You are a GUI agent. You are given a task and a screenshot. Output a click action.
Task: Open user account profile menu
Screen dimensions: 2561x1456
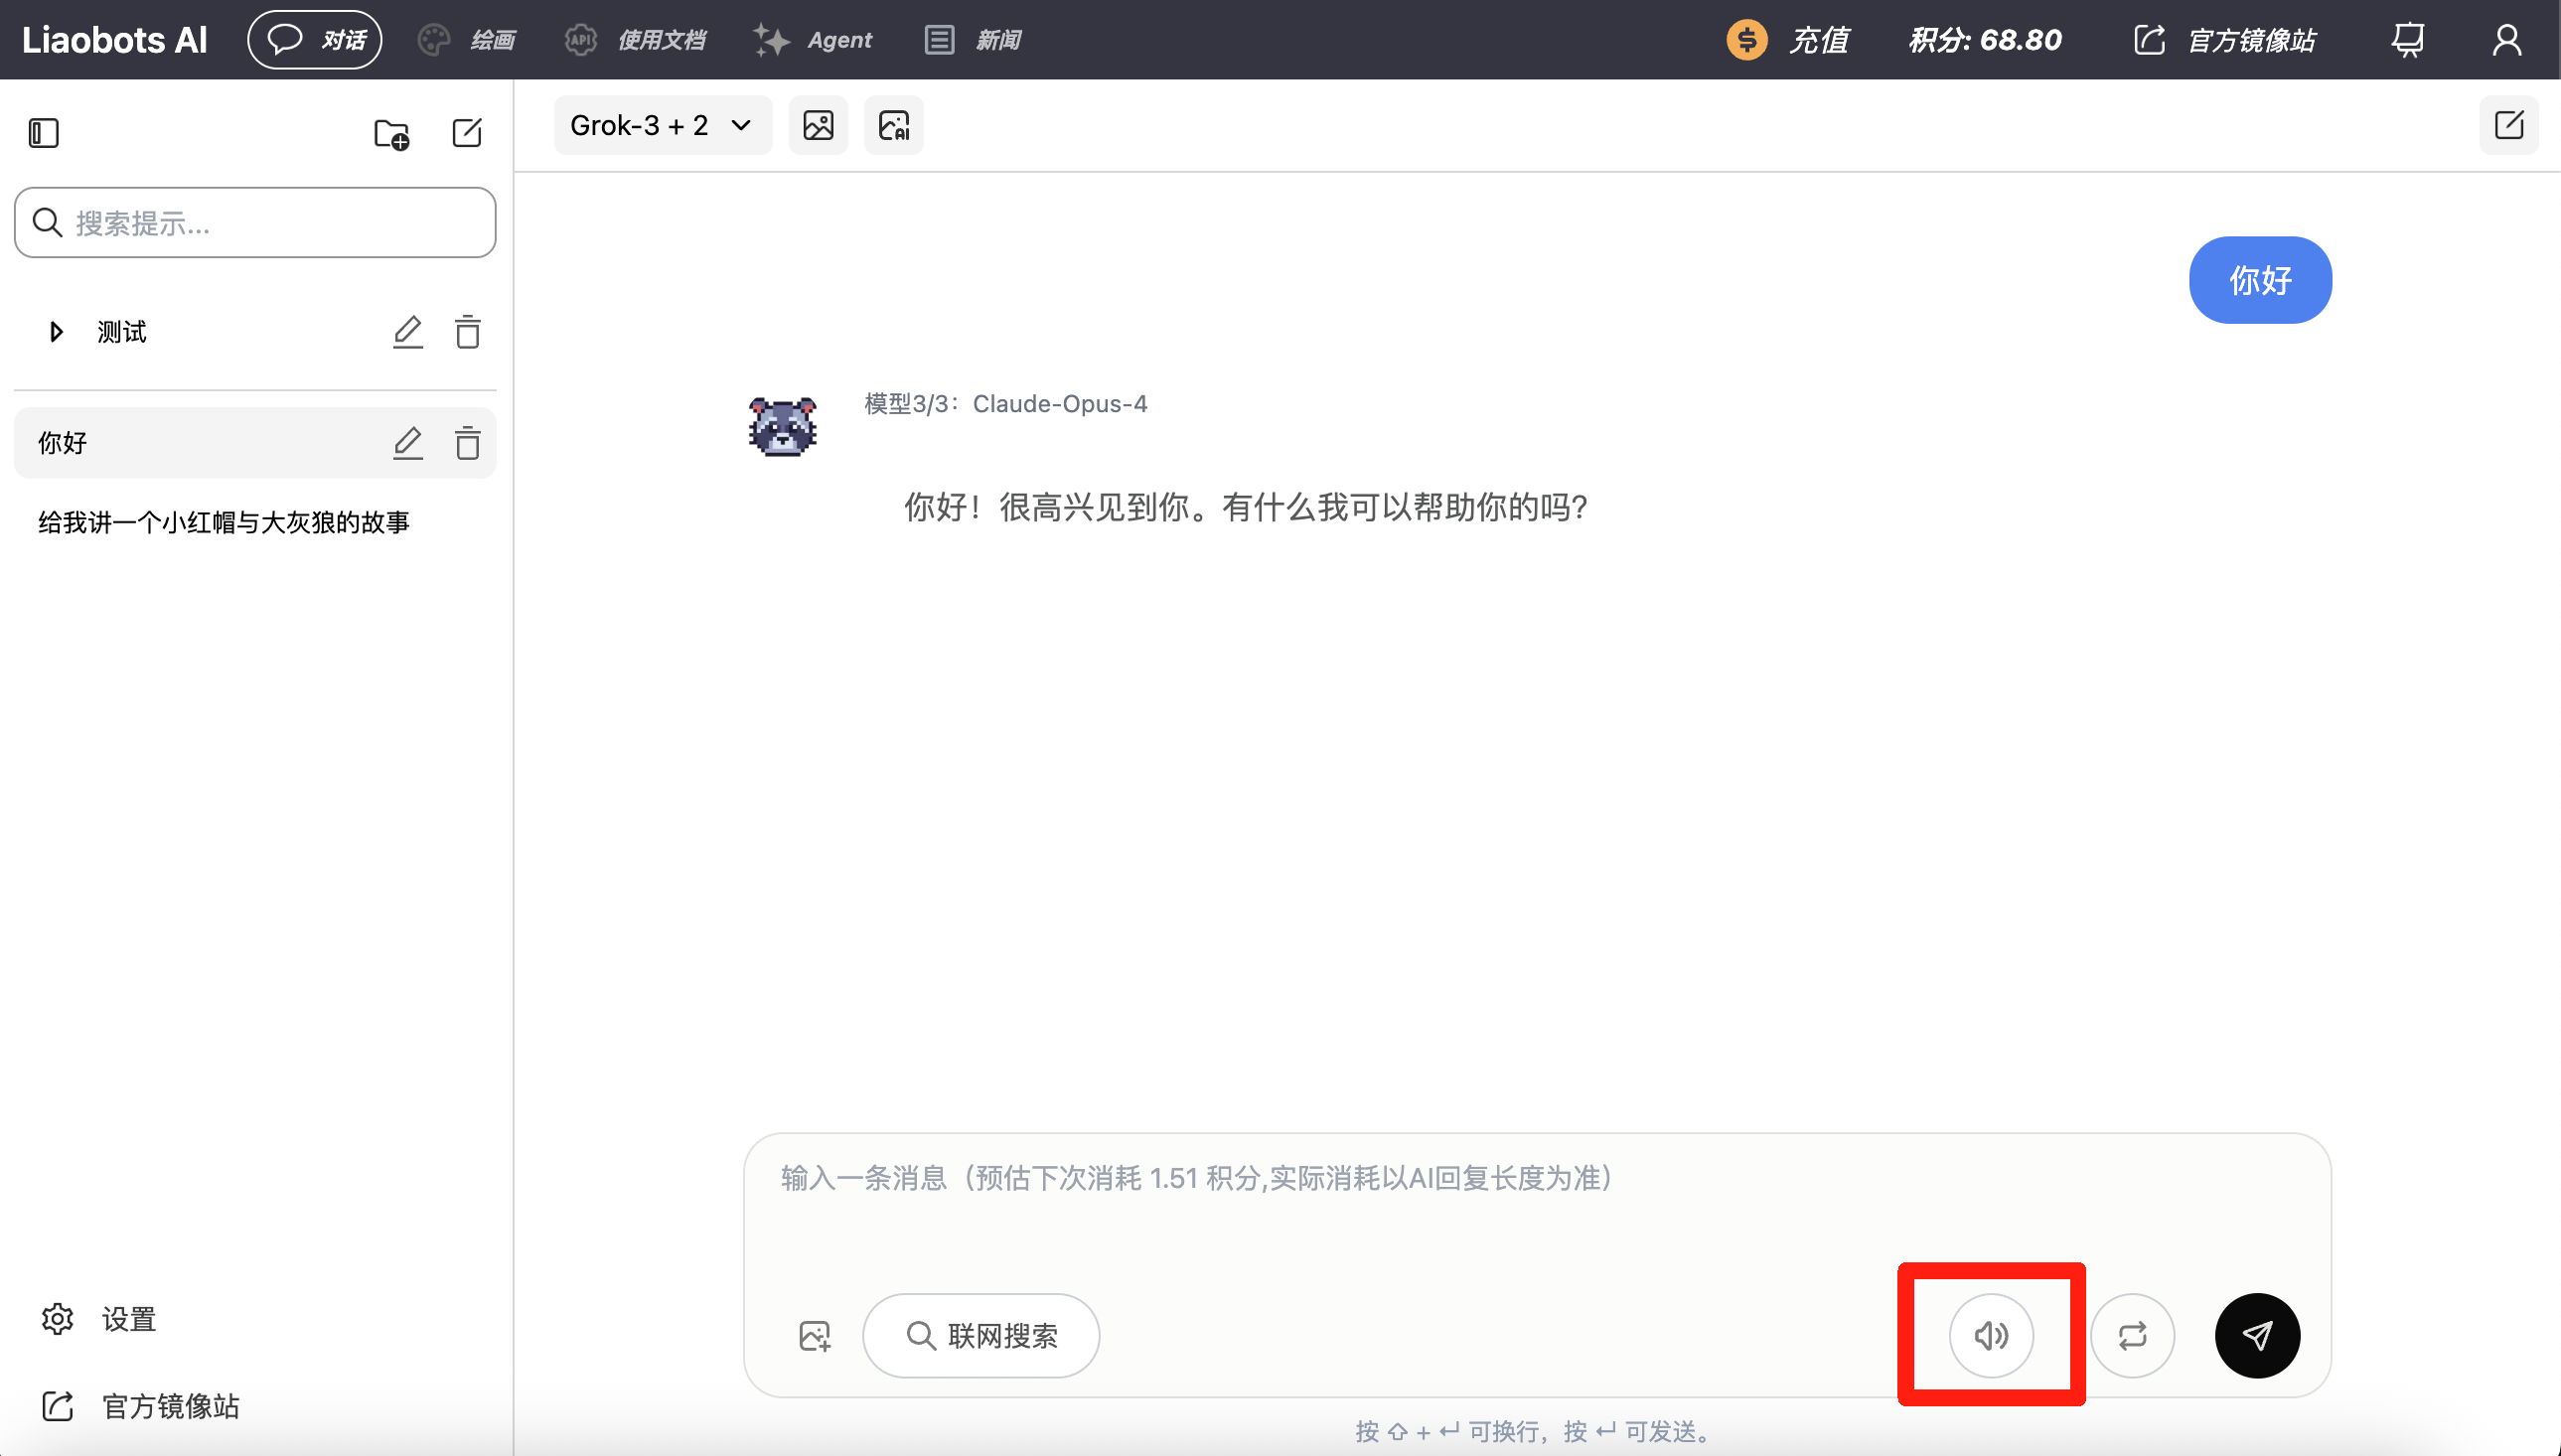[x=2506, y=40]
